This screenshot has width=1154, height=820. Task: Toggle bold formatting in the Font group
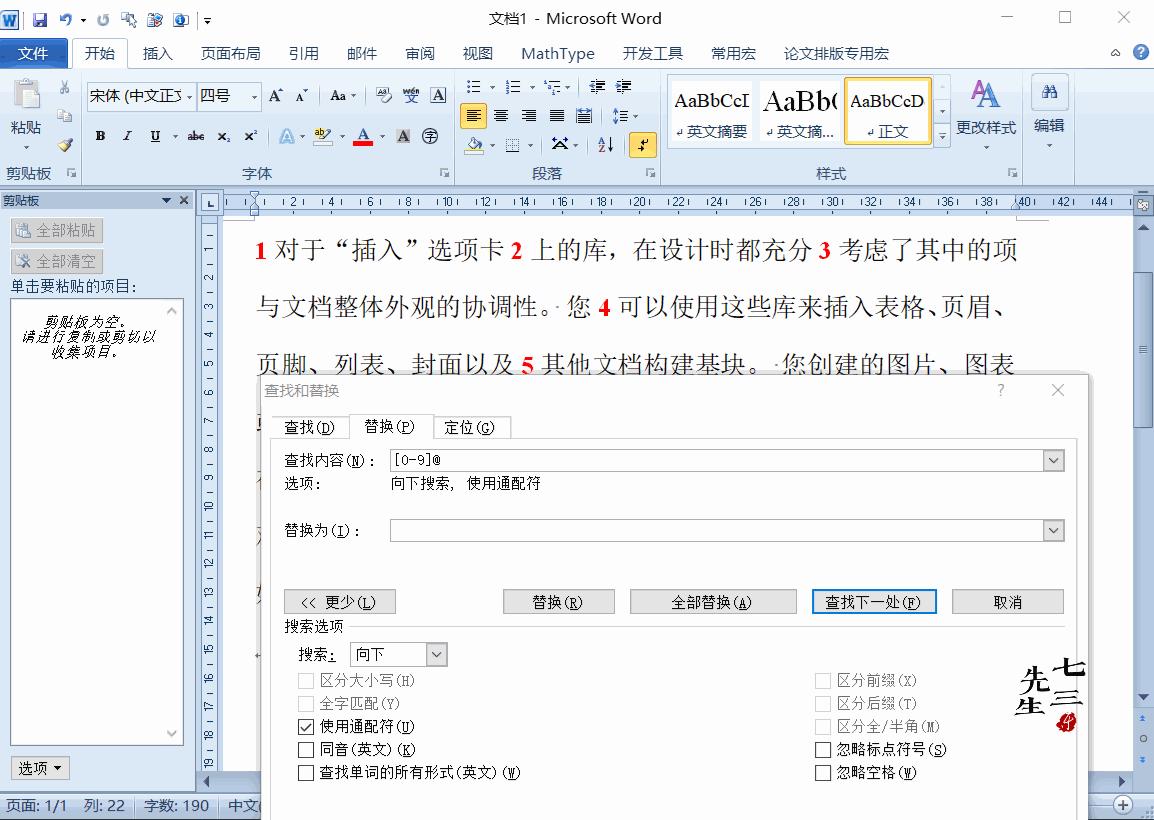(x=99, y=136)
